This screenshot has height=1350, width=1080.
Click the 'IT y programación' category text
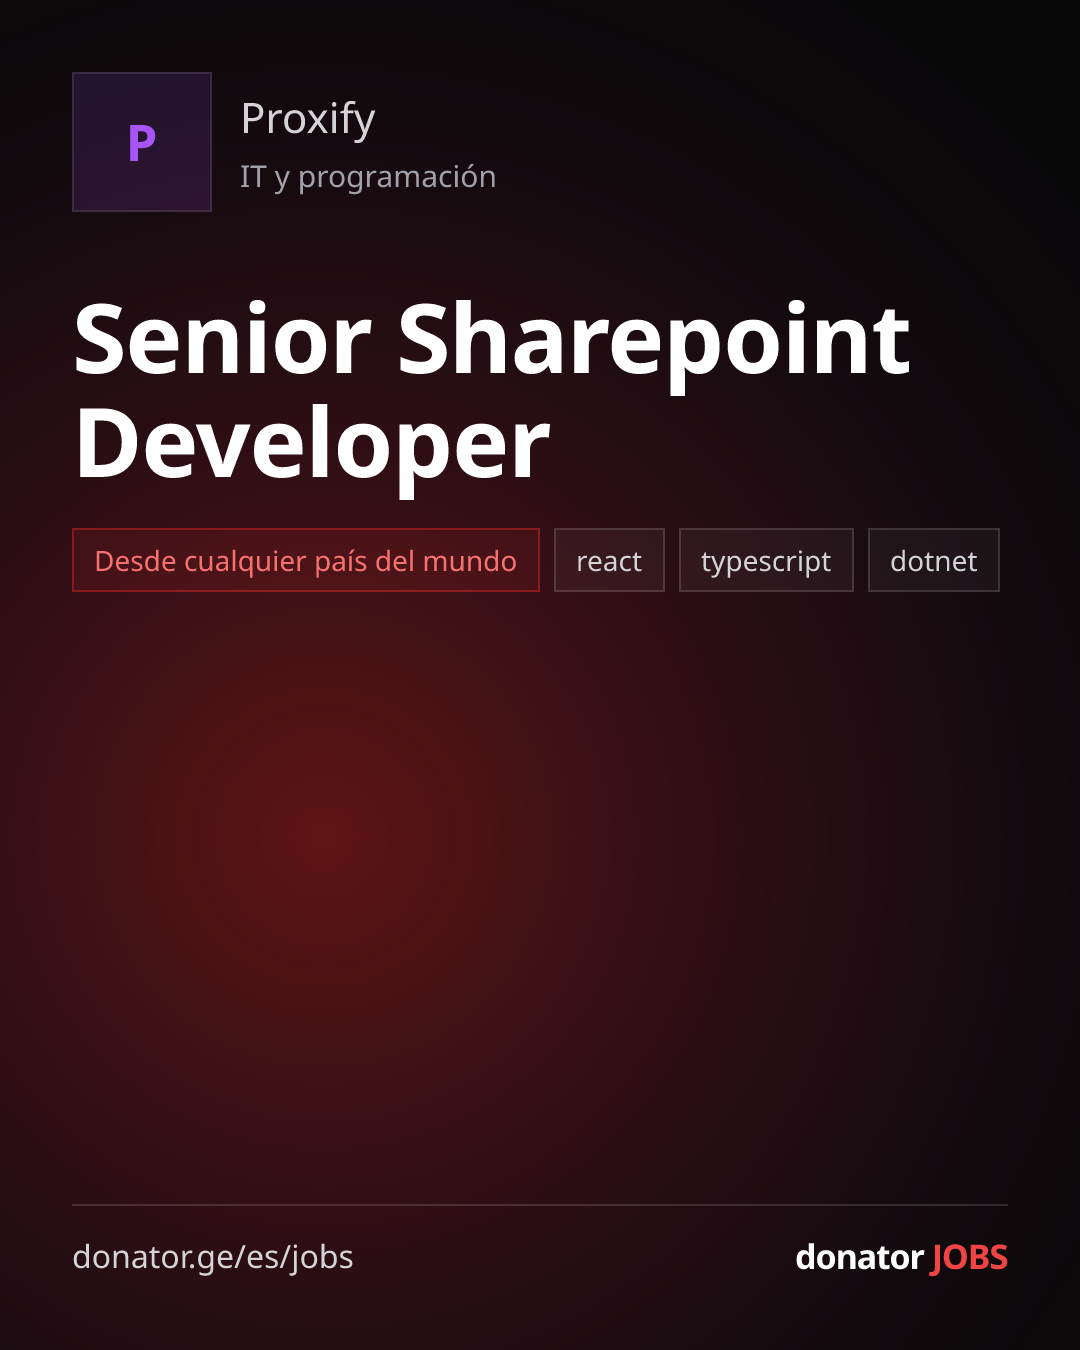(x=368, y=177)
